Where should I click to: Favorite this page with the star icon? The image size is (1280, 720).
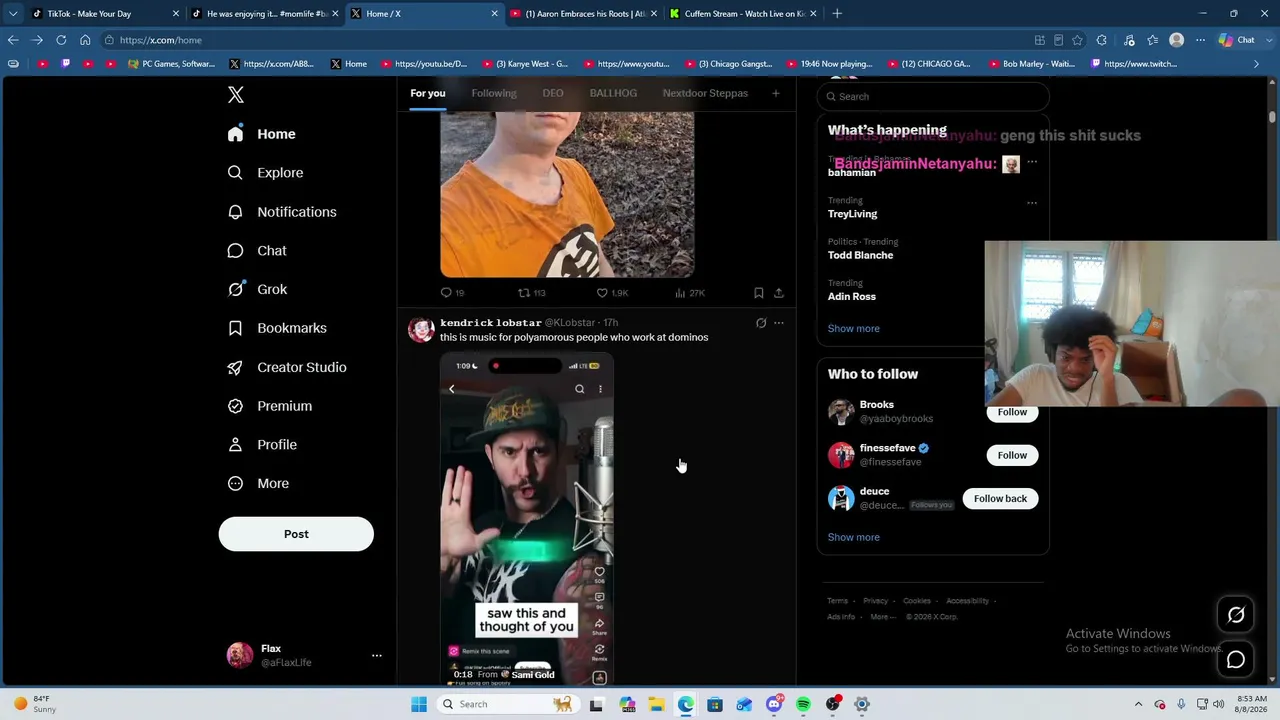pyautogui.click(x=1077, y=40)
